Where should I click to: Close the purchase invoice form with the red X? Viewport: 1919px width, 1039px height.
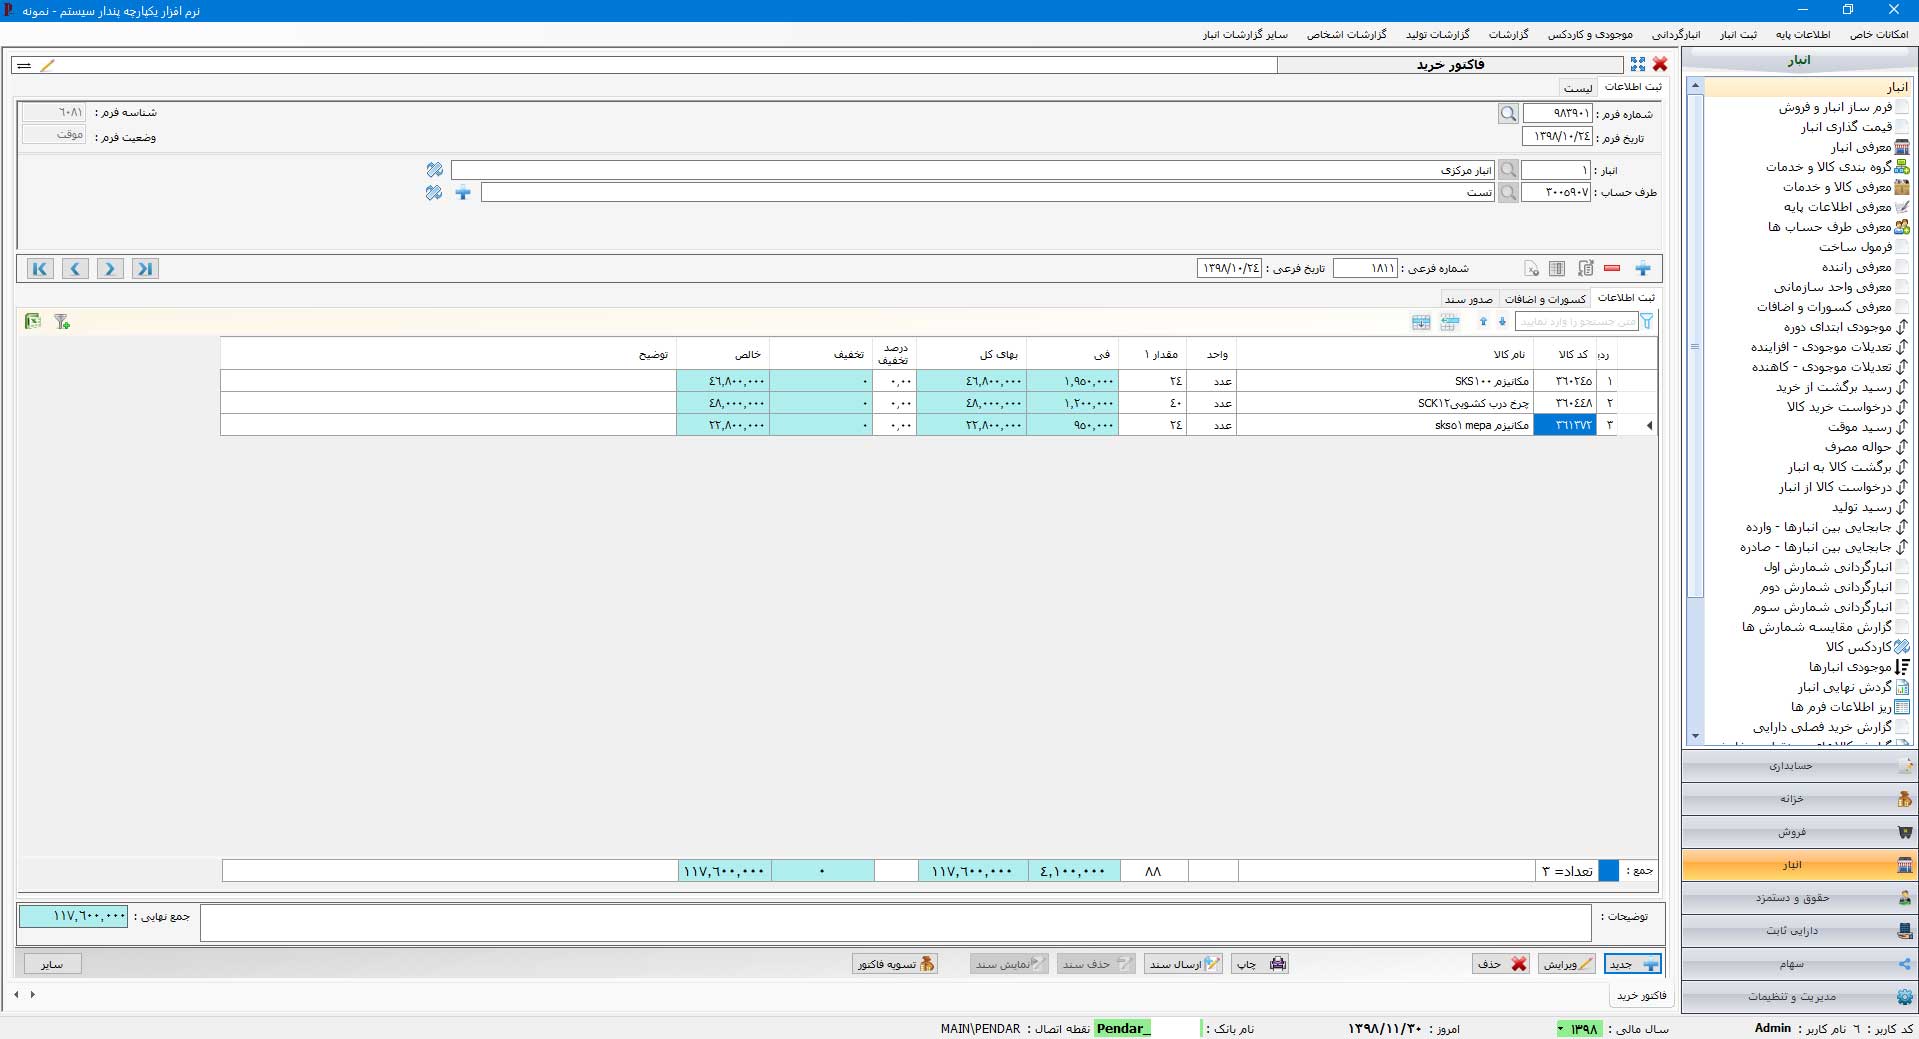[x=1660, y=64]
